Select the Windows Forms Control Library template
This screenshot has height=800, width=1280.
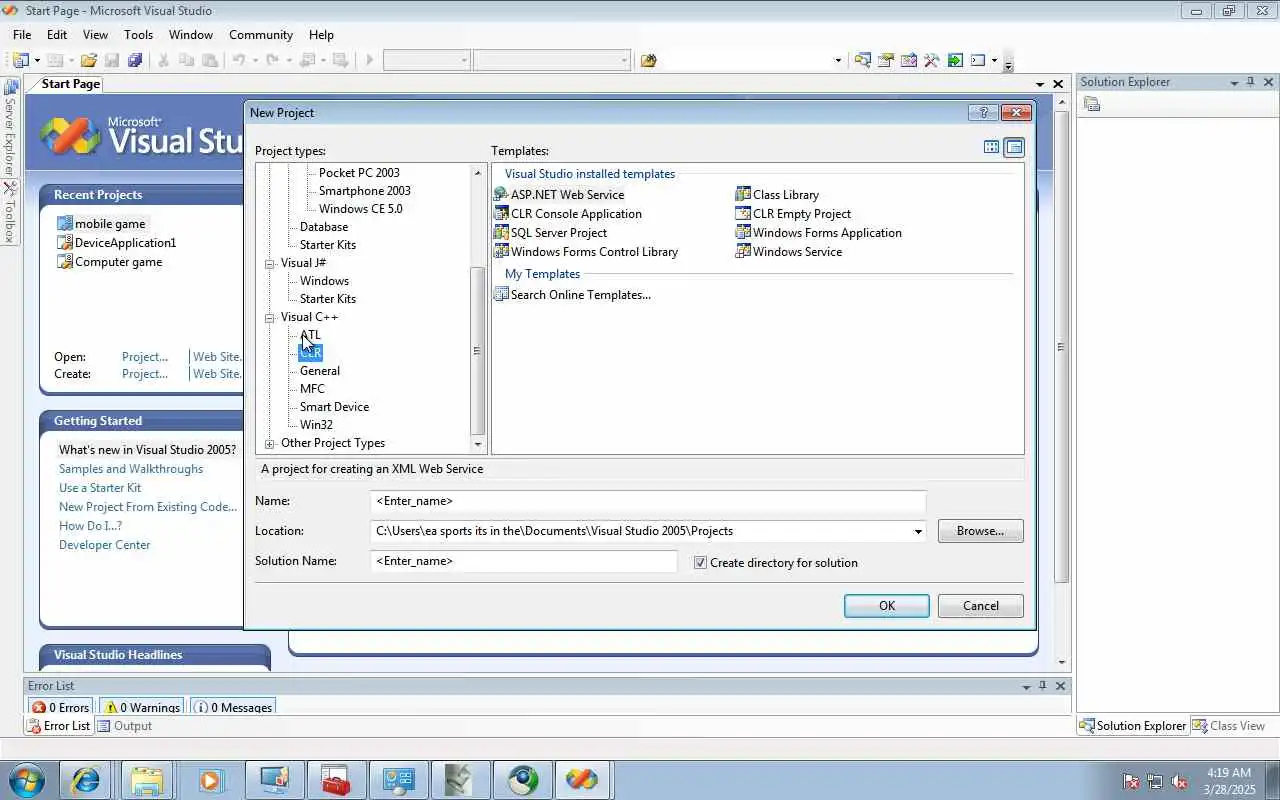tap(586, 252)
